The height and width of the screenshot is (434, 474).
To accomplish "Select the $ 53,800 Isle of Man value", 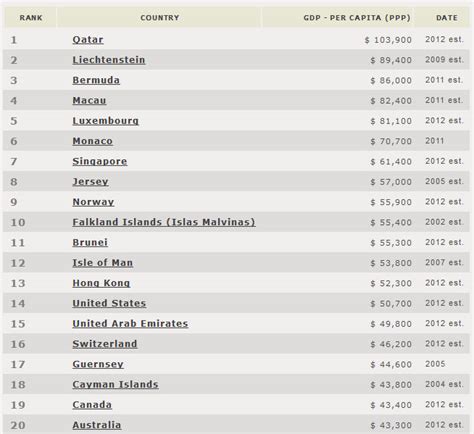I will (391, 263).
